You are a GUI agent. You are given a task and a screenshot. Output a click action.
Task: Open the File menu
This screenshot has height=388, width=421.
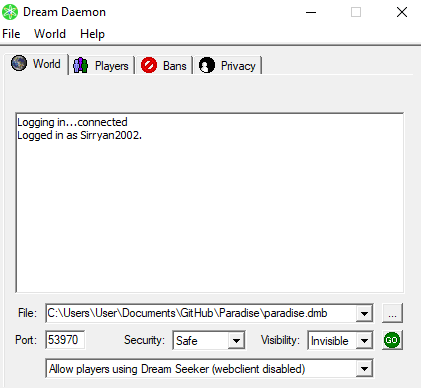(11, 34)
